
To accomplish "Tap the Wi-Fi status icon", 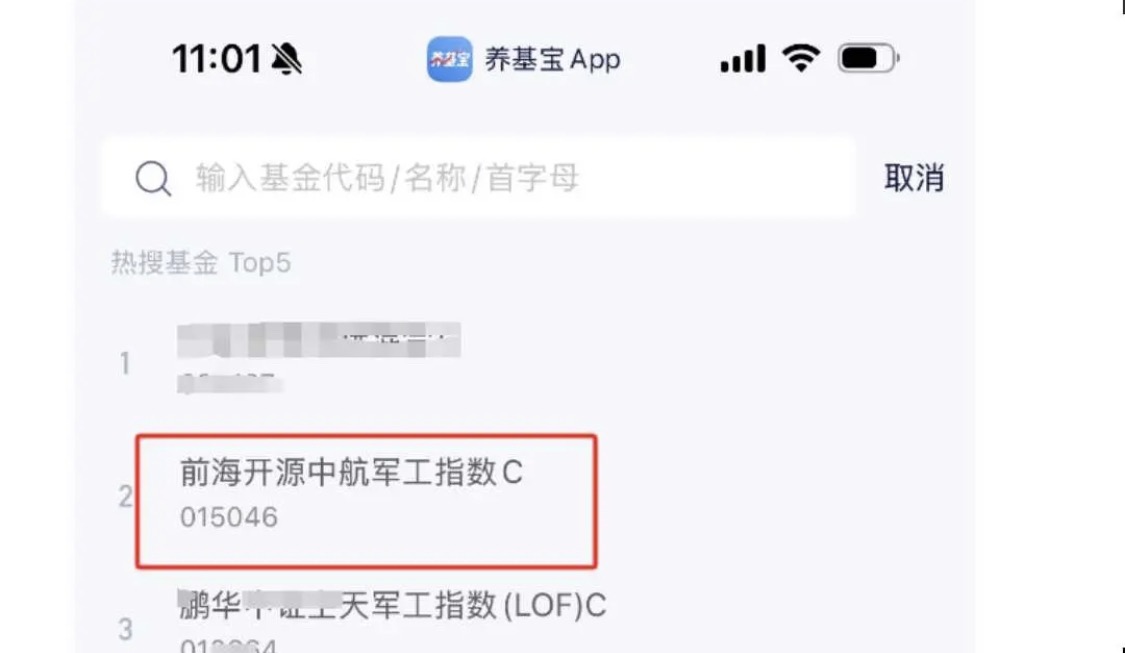I will click(x=801, y=58).
